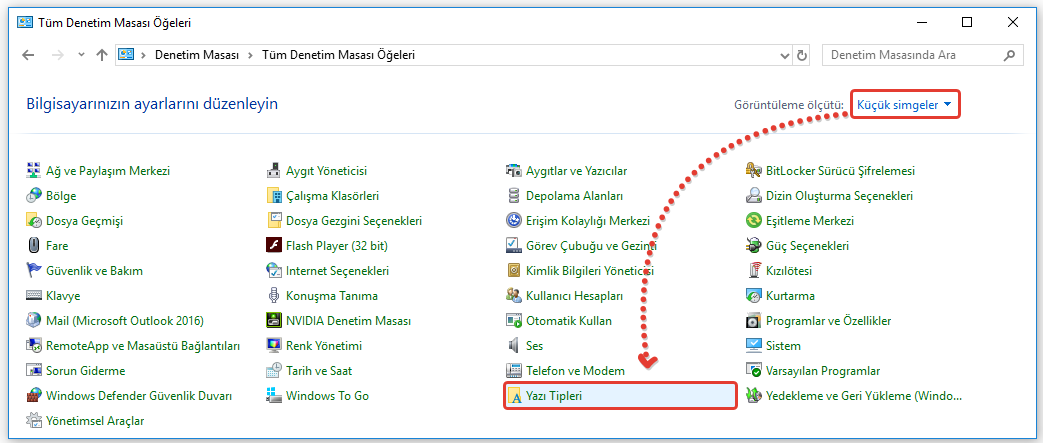Viewport: 1043px width, 443px height.
Task: Click the Fare mouse icon
Action: tap(34, 246)
